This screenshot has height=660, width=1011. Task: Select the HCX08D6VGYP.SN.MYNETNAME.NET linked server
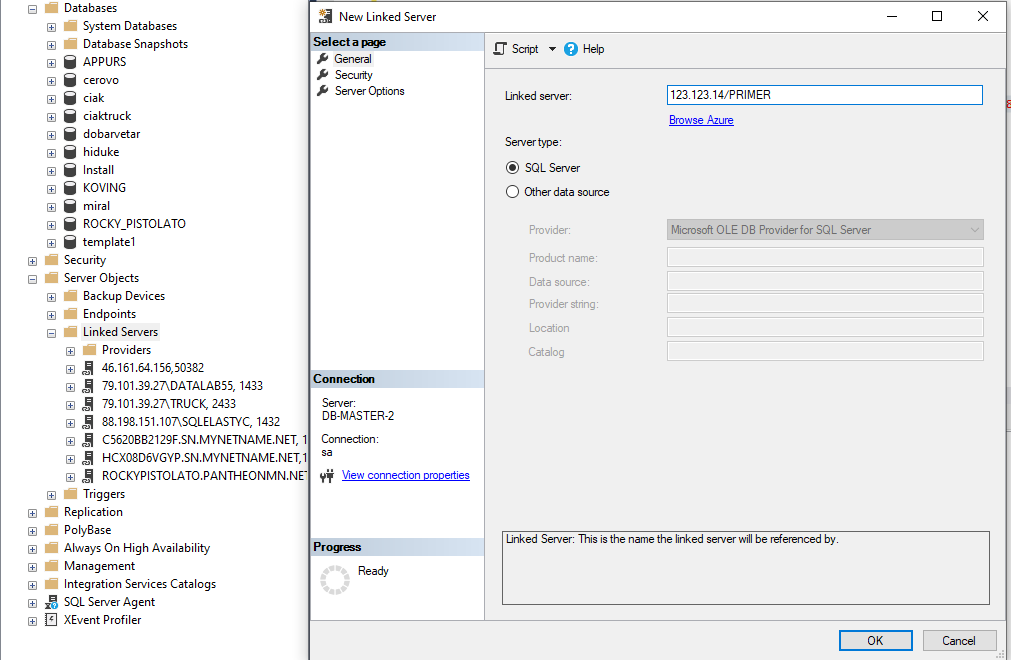[x=204, y=458]
